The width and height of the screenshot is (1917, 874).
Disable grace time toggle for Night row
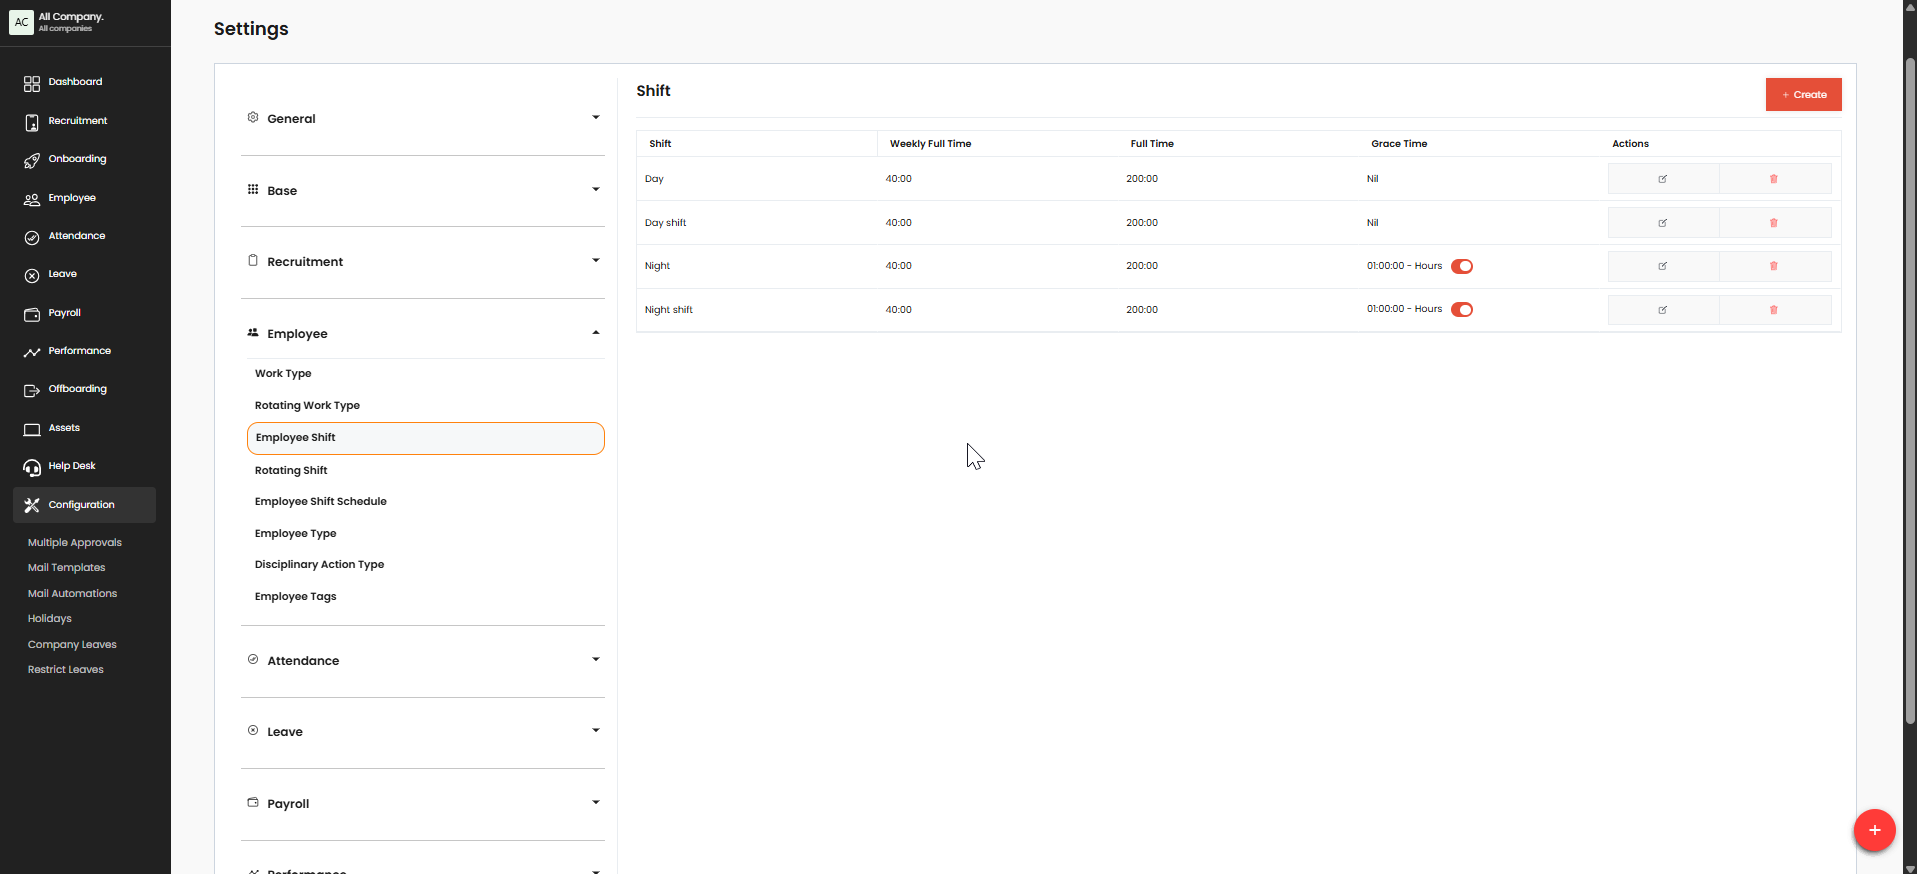(1461, 266)
